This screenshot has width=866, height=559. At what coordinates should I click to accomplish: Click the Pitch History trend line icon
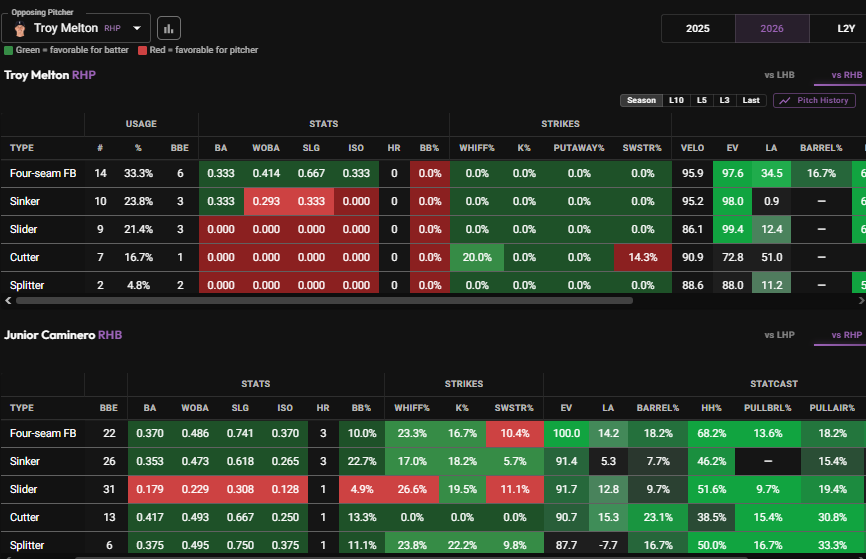(785, 101)
